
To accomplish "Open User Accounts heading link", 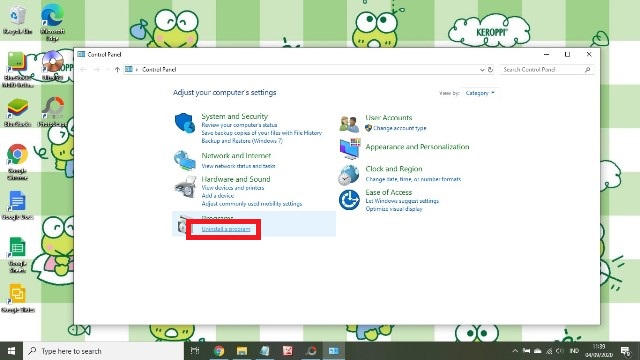I will (x=389, y=118).
